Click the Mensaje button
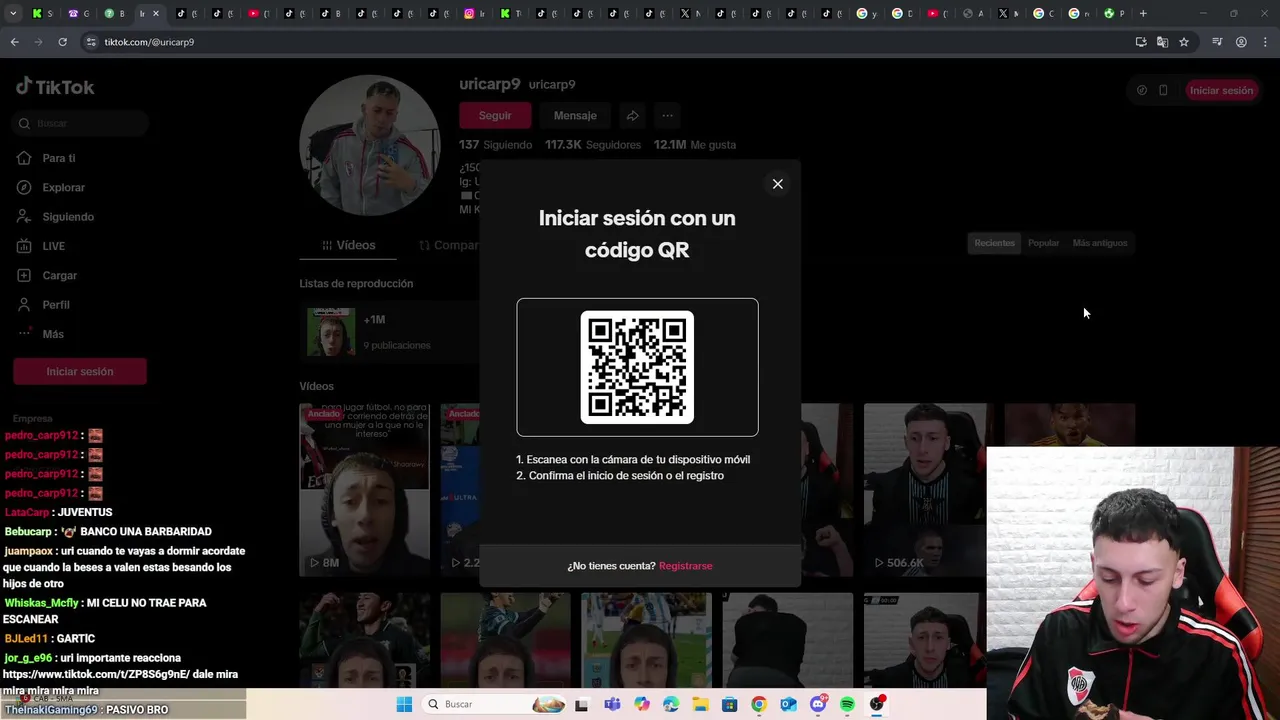Viewport: 1280px width, 720px height. (575, 115)
